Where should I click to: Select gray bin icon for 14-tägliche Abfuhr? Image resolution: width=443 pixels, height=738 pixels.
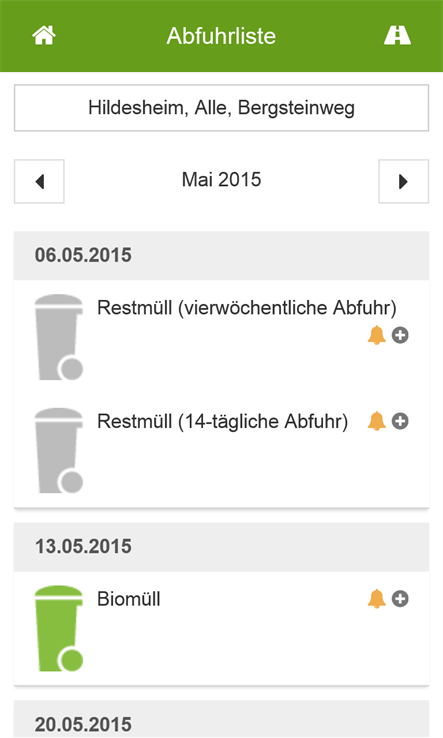pyautogui.click(x=59, y=450)
